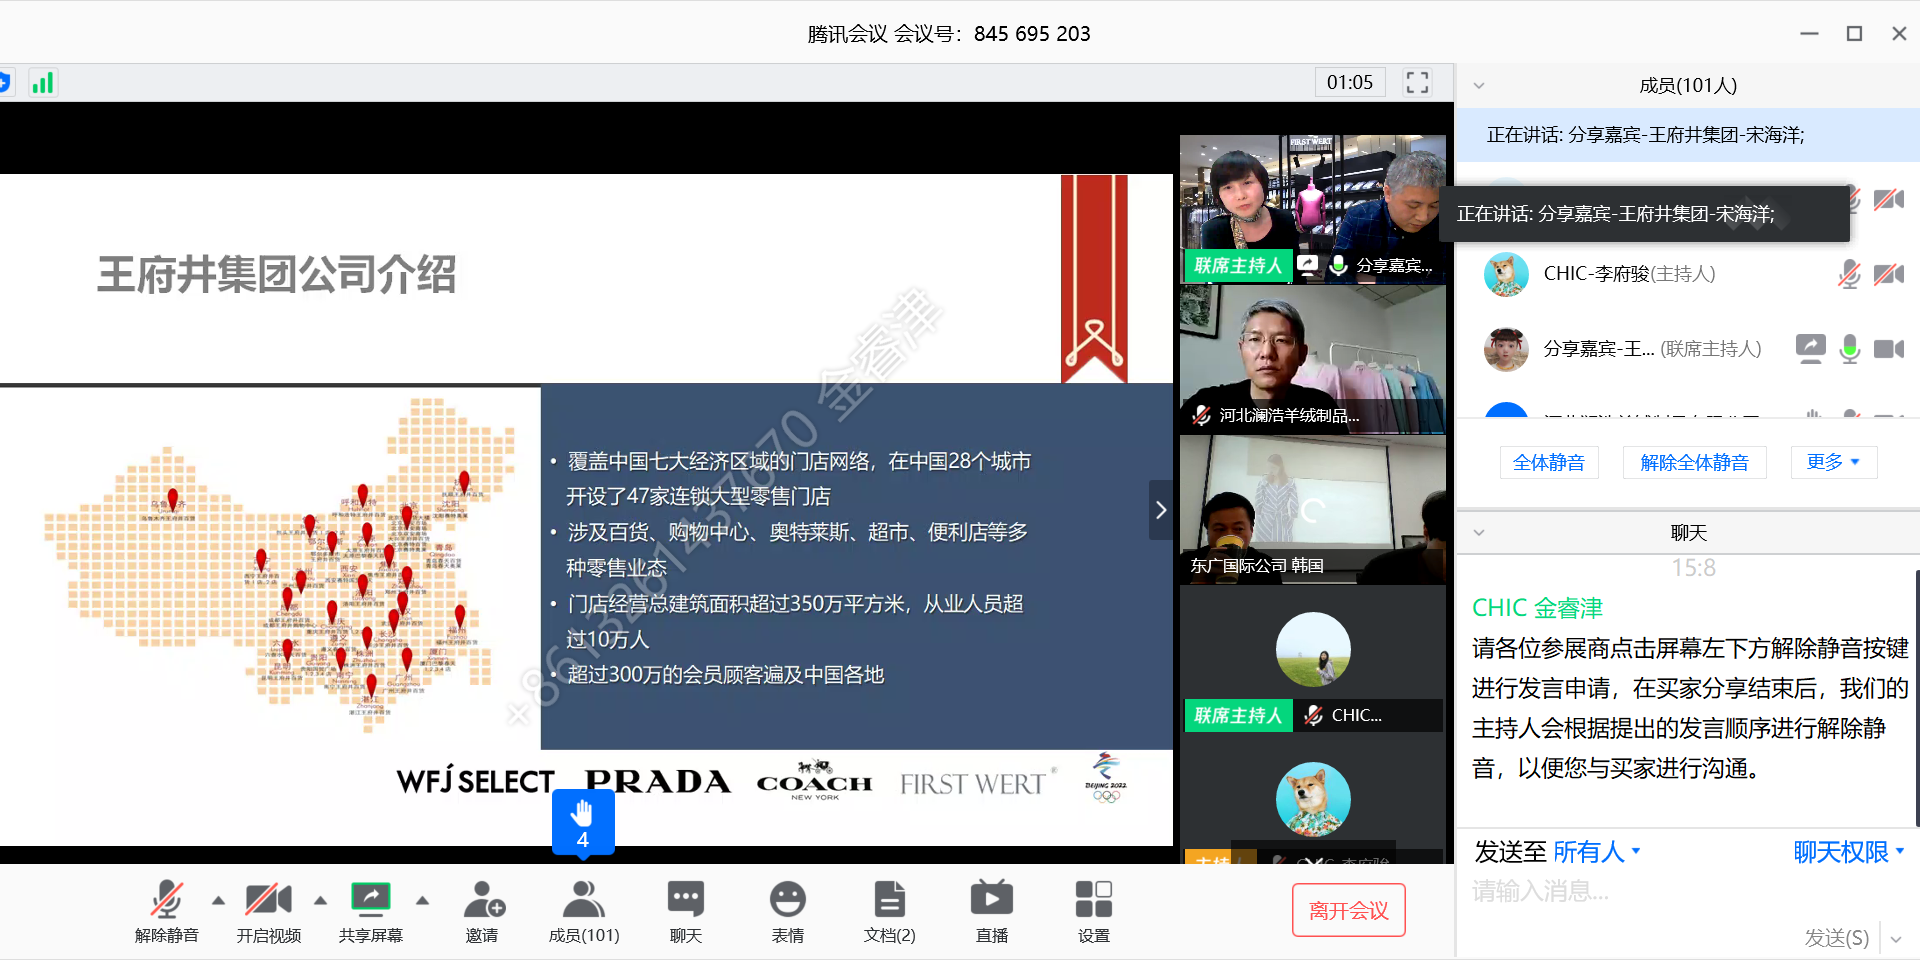Screen dimensions: 1920x960
Task: Click chat sender name CHIC 金睿津
Action: pos(1537,608)
